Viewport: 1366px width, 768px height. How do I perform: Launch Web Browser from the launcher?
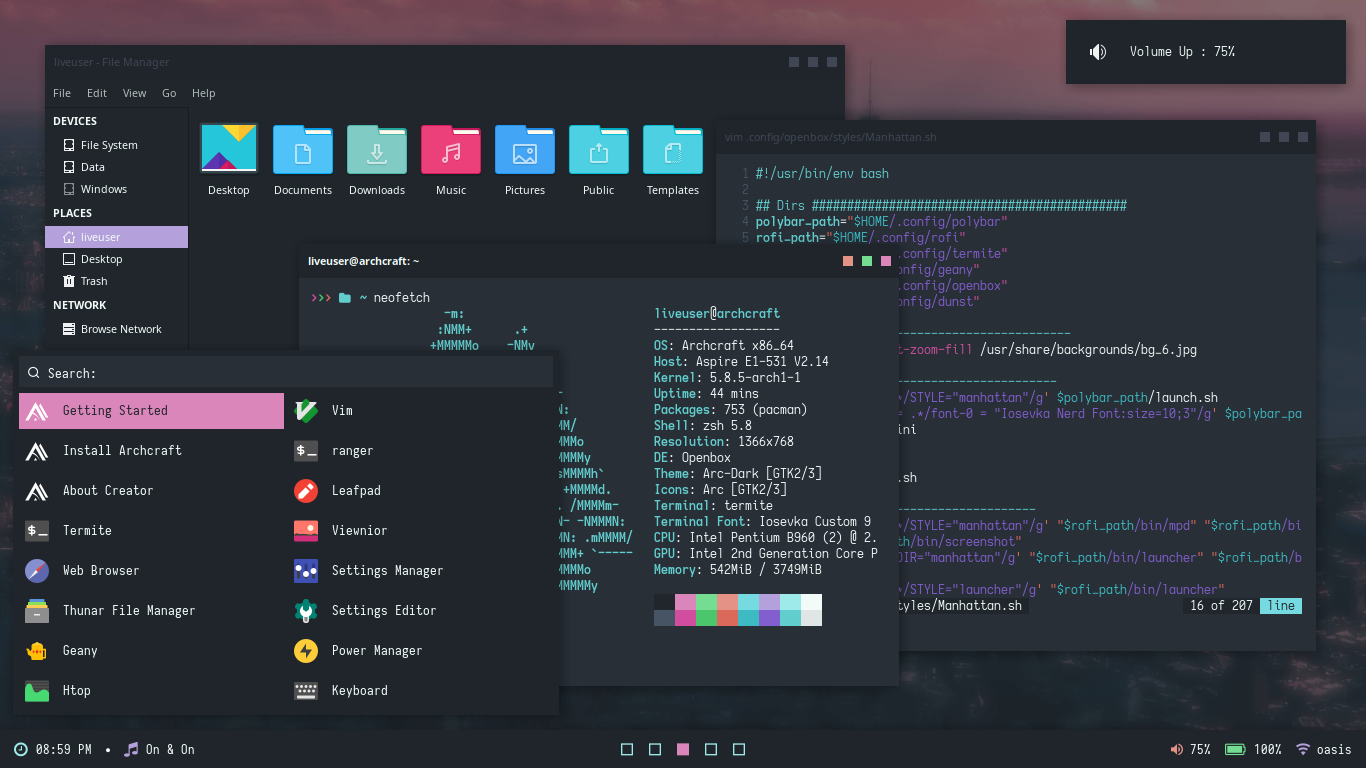point(152,571)
